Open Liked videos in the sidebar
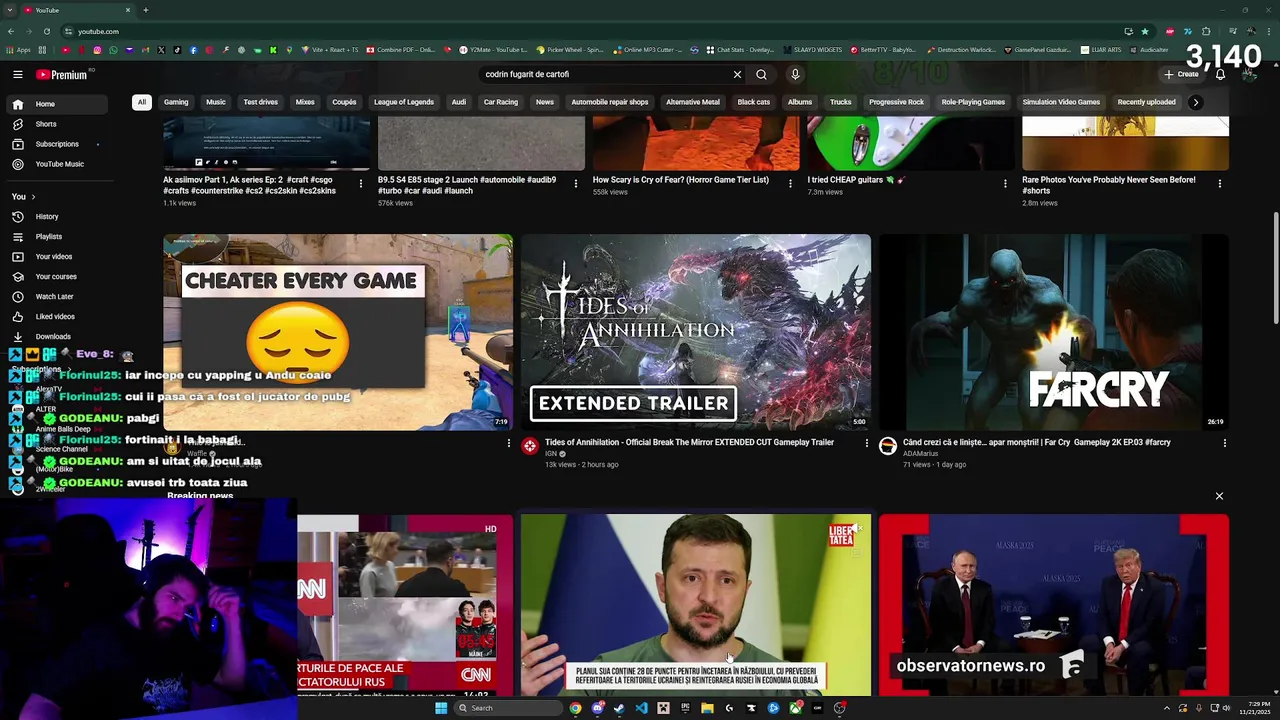Image resolution: width=1280 pixels, height=720 pixels. click(57, 317)
